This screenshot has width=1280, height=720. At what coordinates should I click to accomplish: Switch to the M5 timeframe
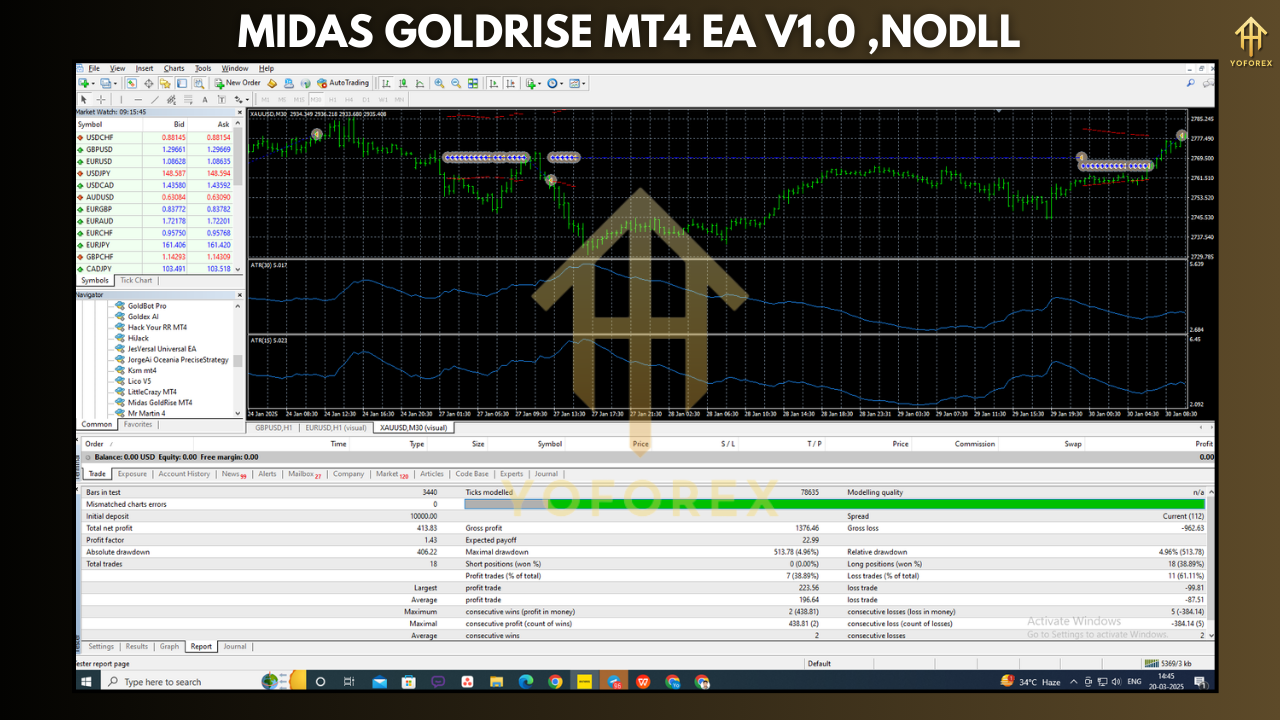282,99
